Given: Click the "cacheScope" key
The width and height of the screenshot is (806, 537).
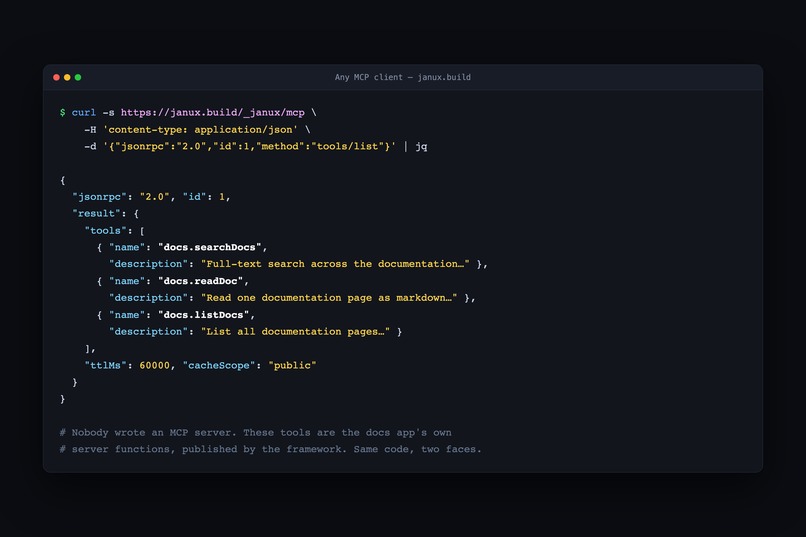Looking at the screenshot, I should click(219, 365).
